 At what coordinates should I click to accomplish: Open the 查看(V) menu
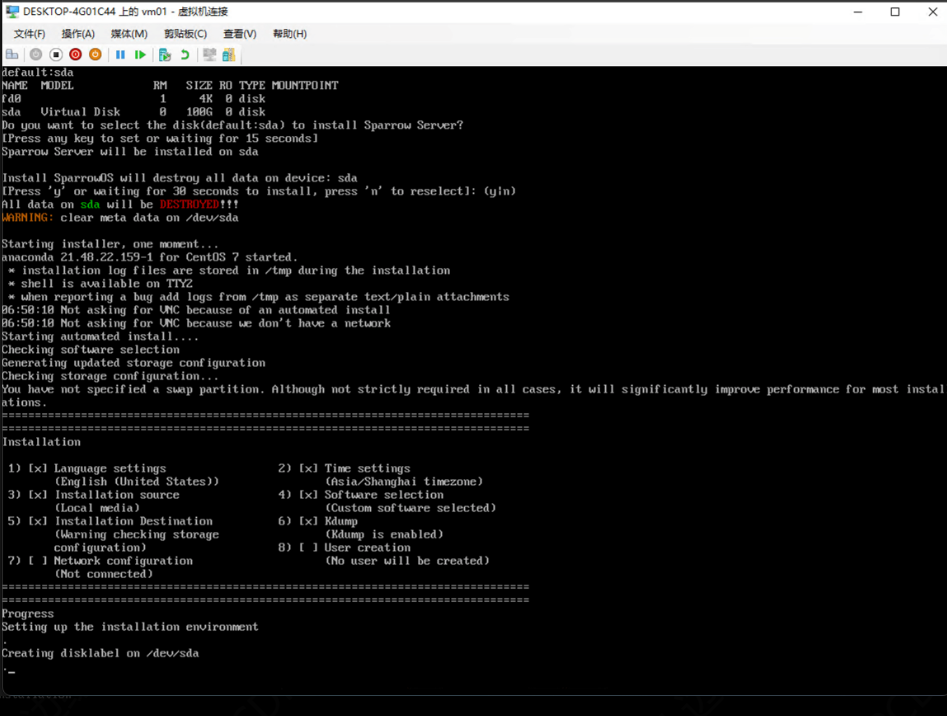coord(240,34)
